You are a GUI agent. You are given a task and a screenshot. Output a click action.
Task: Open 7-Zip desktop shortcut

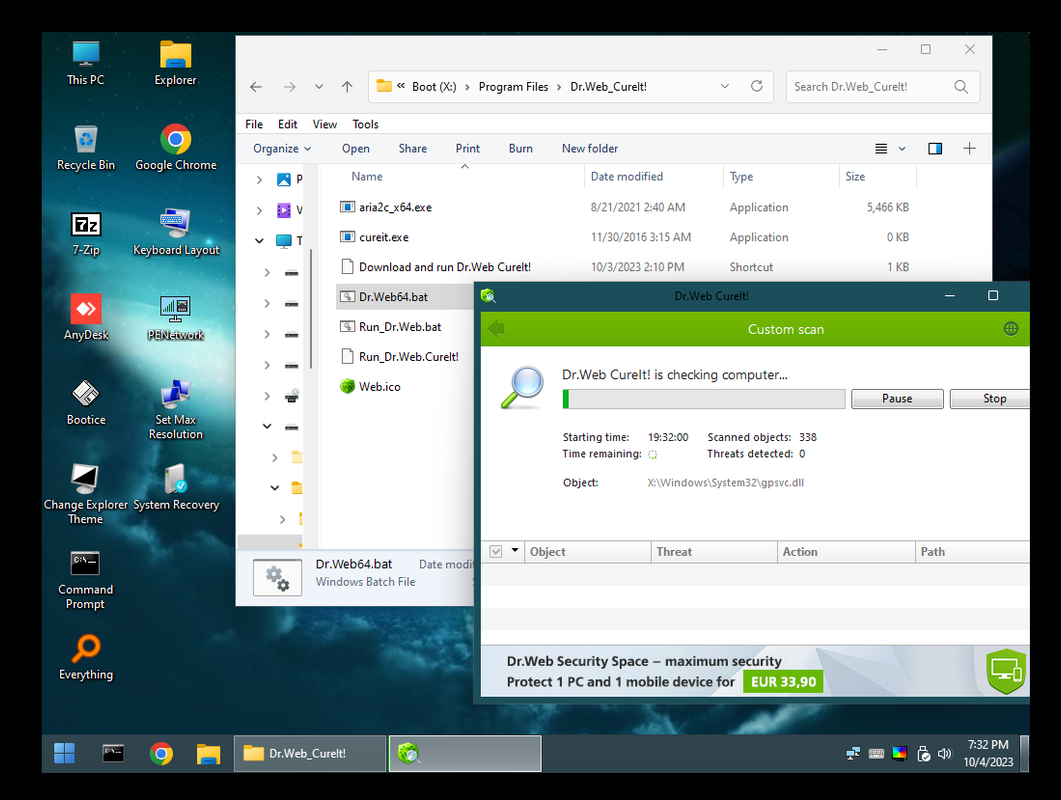pos(86,233)
